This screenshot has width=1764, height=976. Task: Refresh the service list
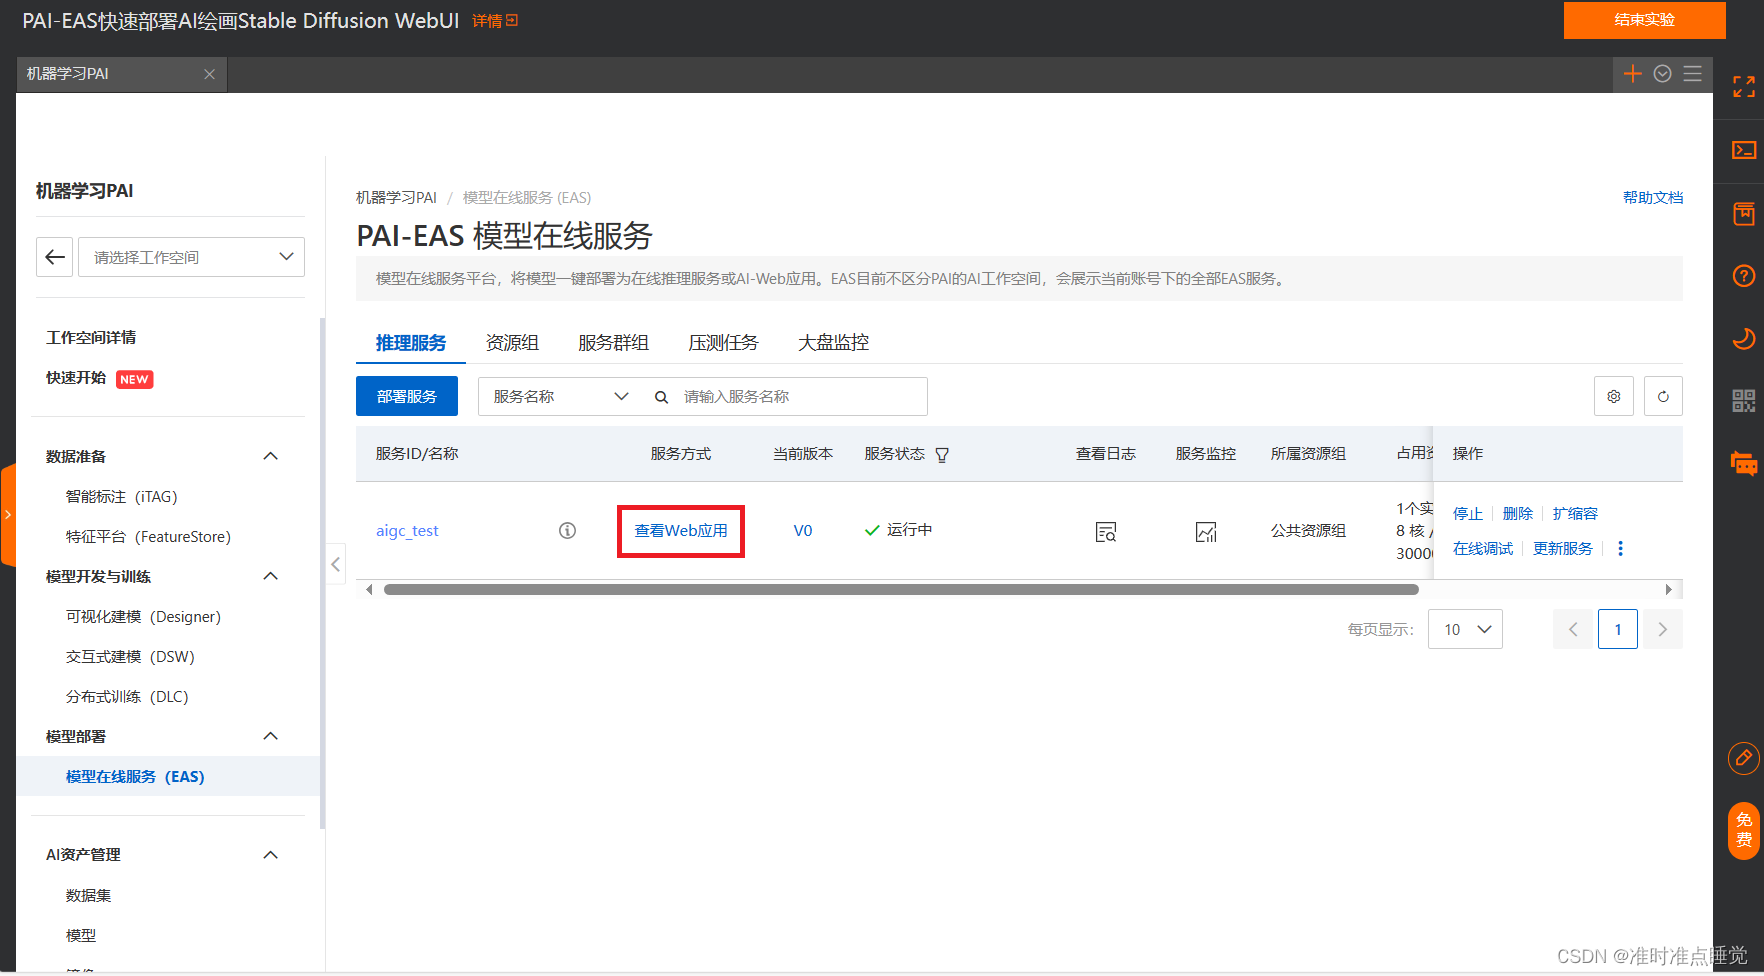pyautogui.click(x=1663, y=396)
